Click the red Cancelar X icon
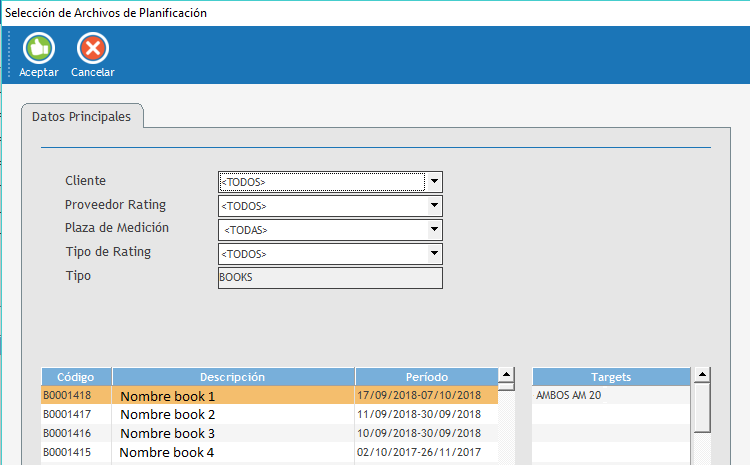 (92, 48)
